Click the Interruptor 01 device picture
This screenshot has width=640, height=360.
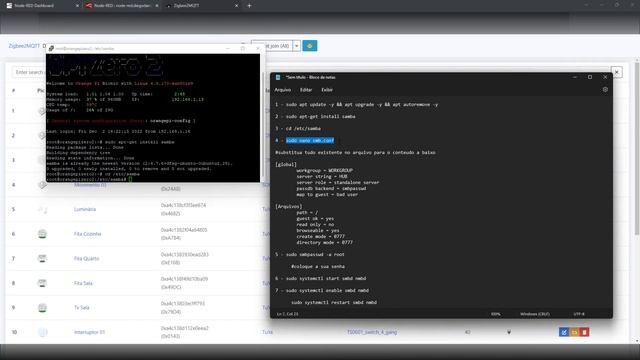tap(42, 332)
